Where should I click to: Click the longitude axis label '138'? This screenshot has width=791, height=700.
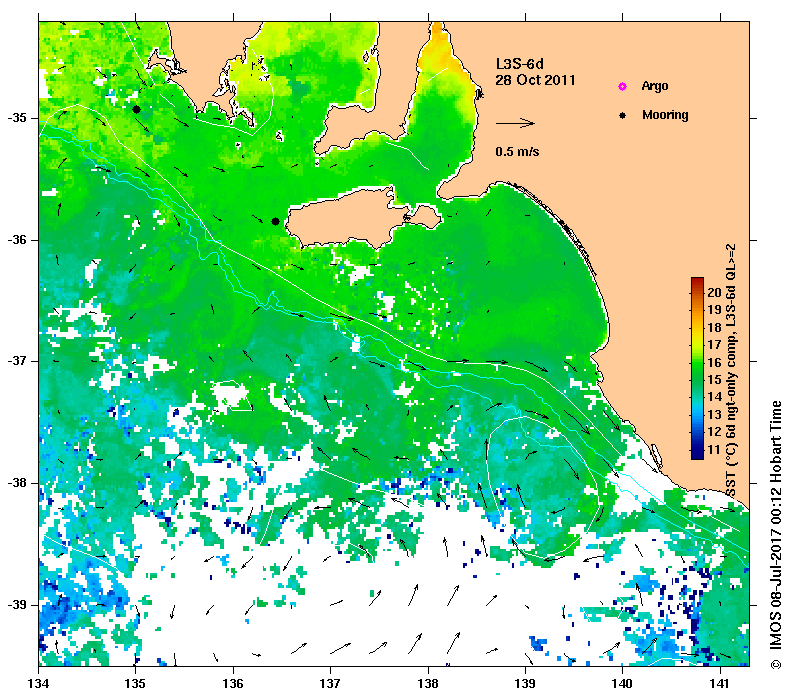coord(428,684)
